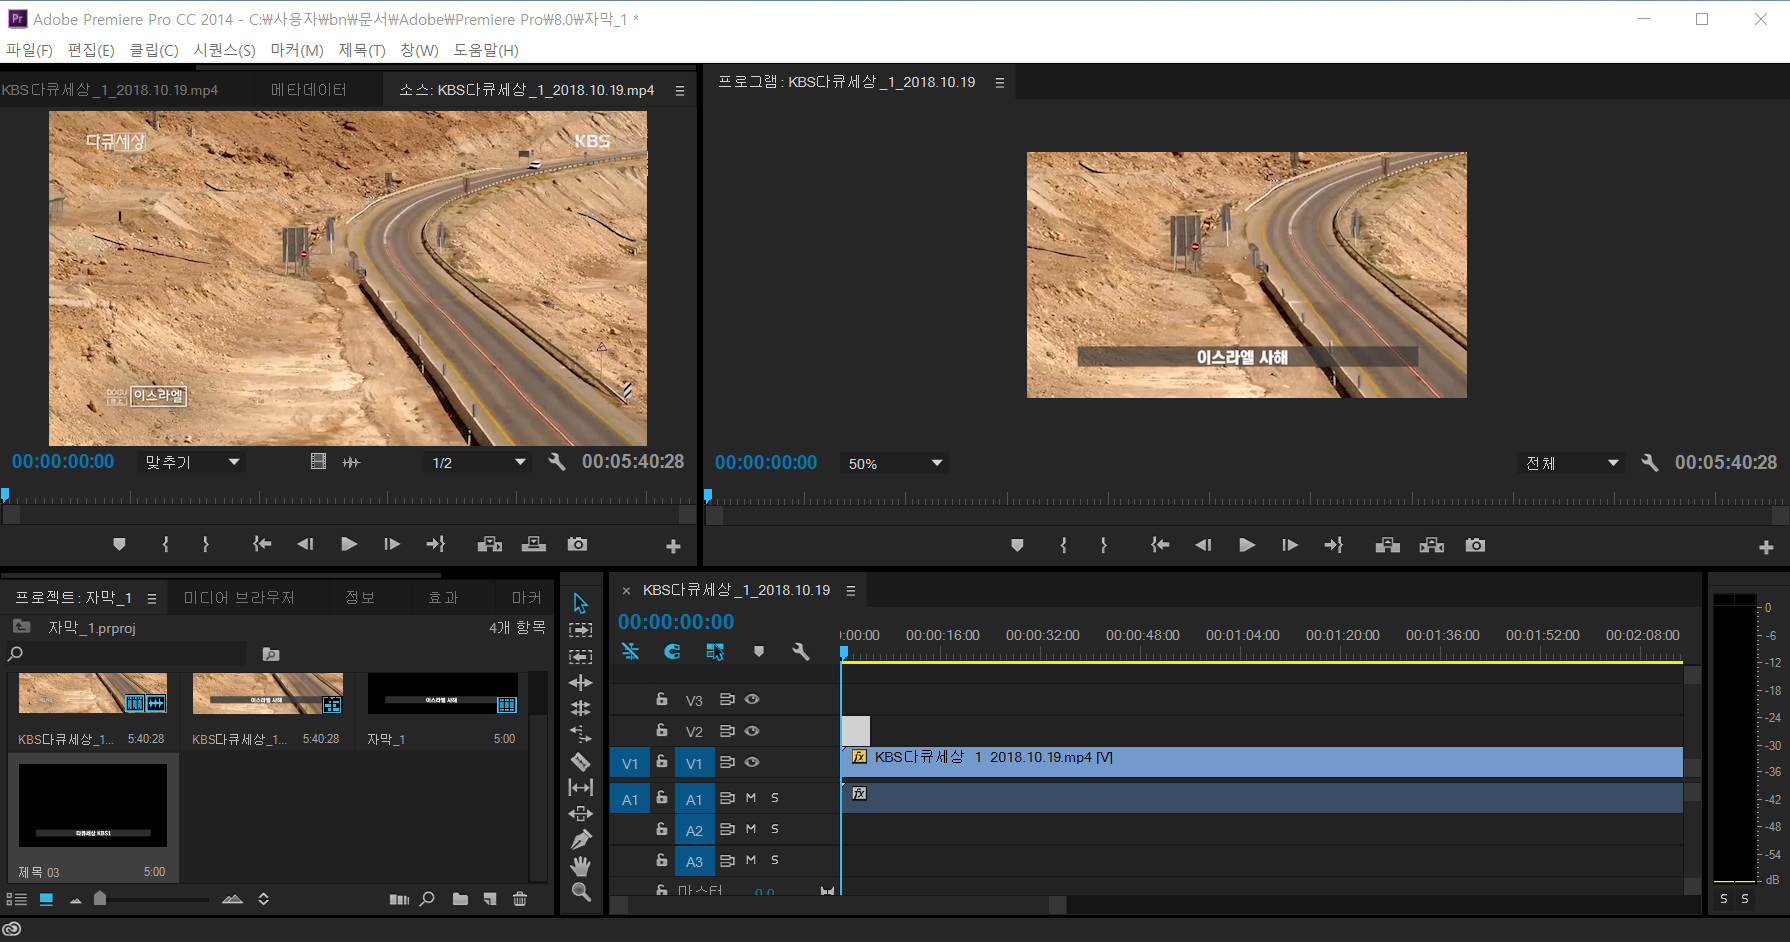Click trash icon in Project panel
Screen dimensions: 1790x942
click(x=520, y=899)
